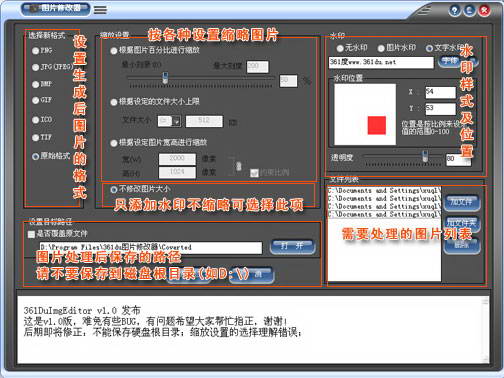
Task: Select no watermark radio option
Action: [340, 48]
